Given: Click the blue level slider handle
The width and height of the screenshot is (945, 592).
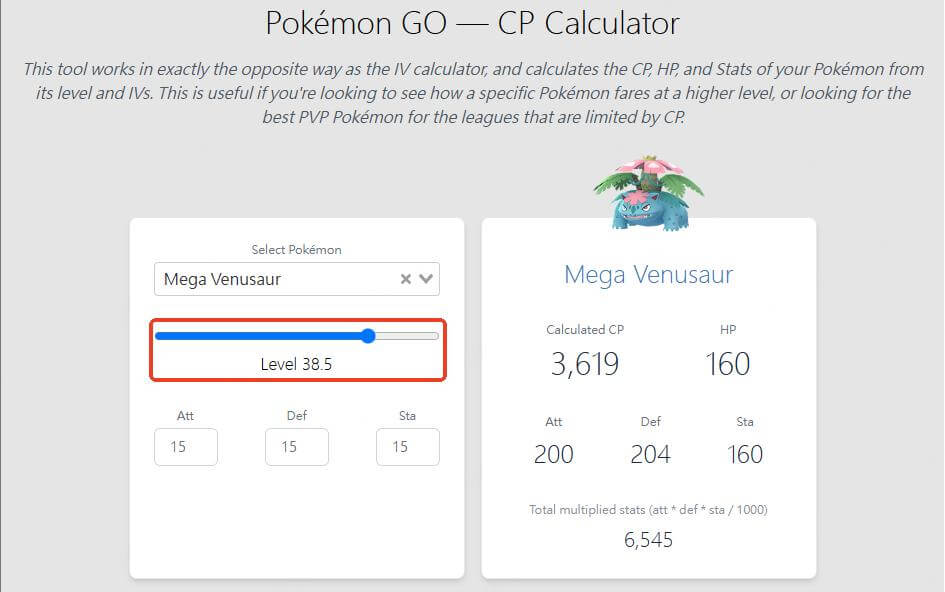Looking at the screenshot, I should click(368, 336).
